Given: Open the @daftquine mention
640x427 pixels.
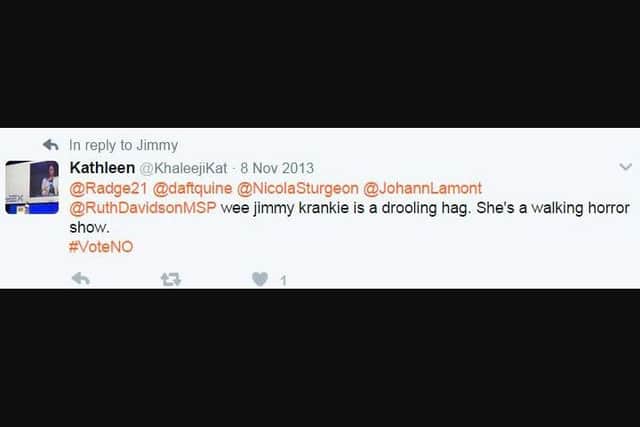Looking at the screenshot, I should [x=192, y=189].
